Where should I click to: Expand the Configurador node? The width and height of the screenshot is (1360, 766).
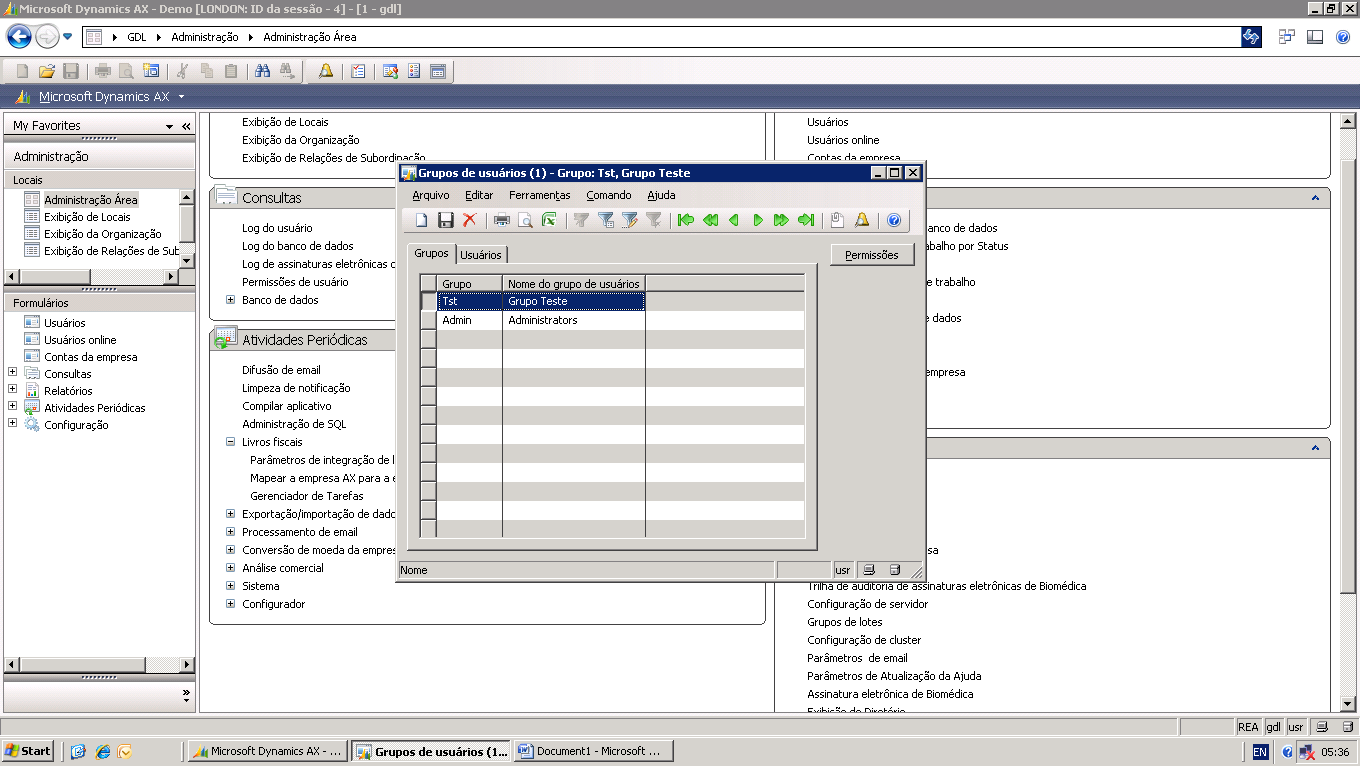tap(230, 604)
